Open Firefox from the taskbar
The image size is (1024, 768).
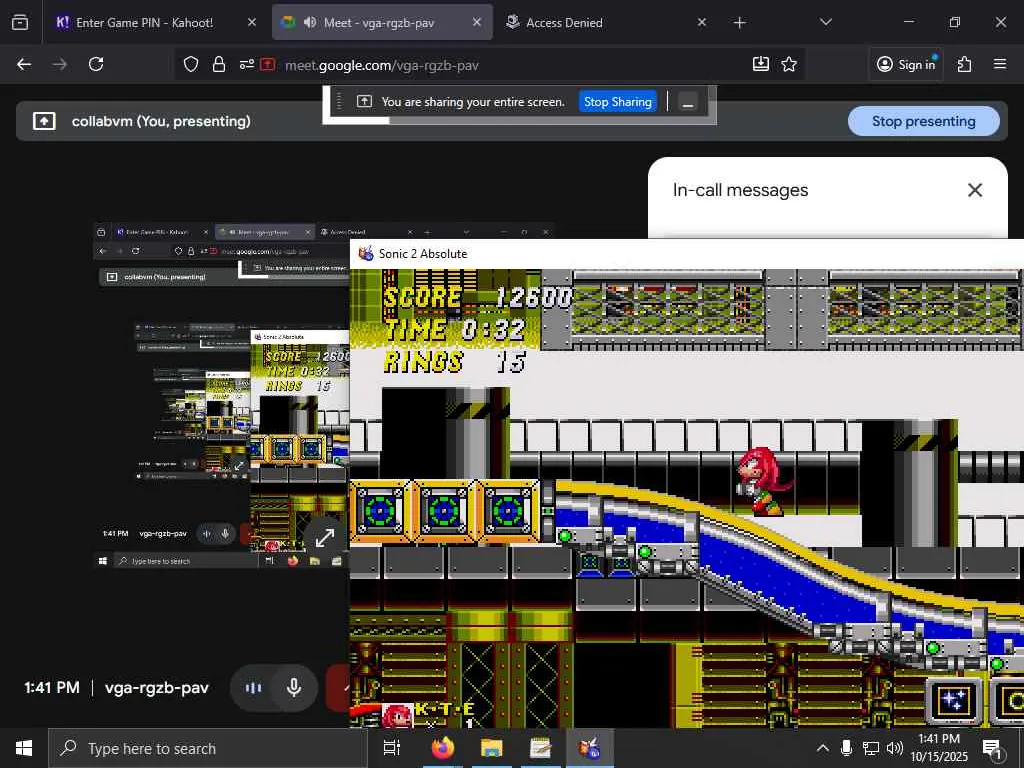[x=443, y=748]
